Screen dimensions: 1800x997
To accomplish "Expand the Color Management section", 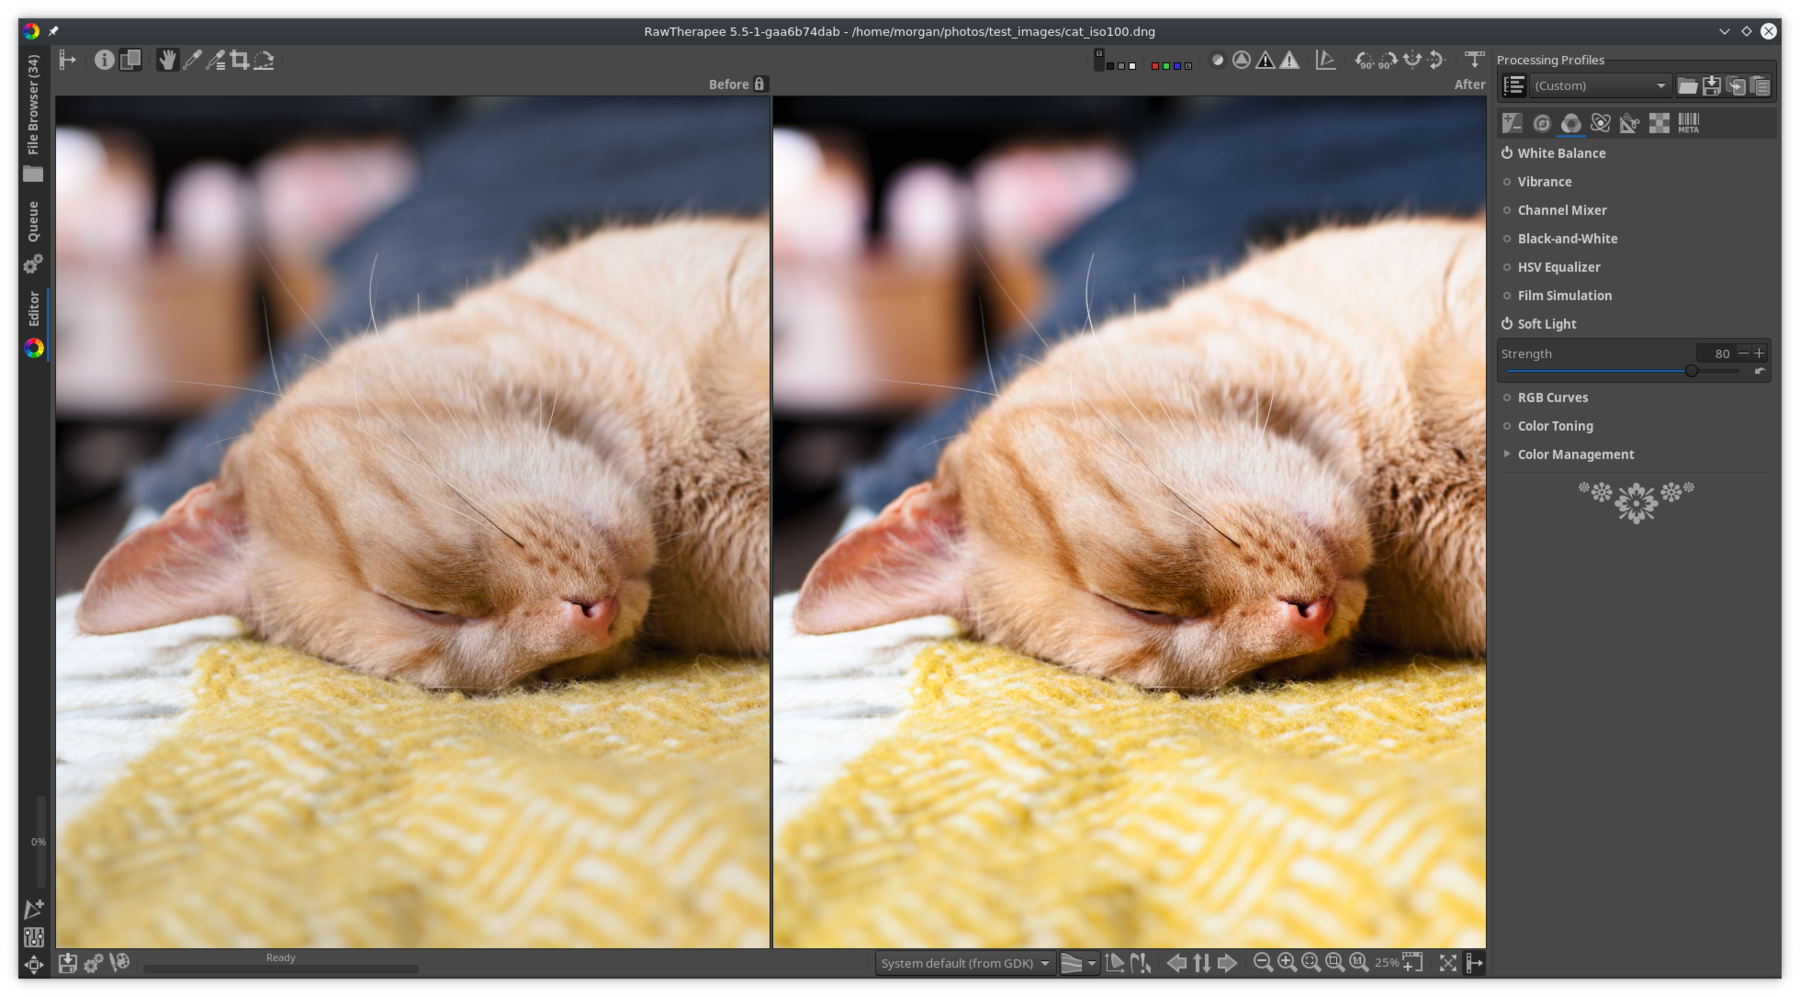I will (x=1507, y=454).
